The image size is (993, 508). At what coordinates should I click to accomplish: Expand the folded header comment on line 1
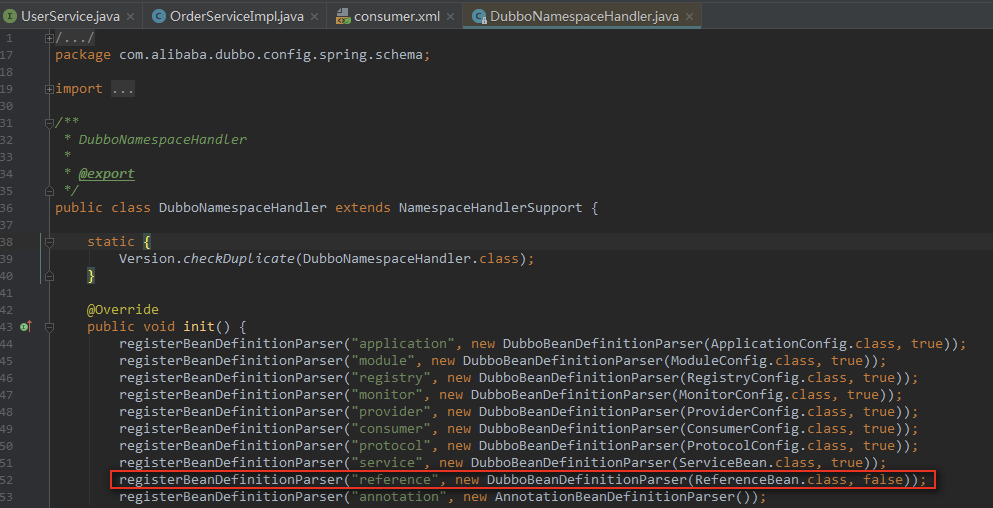point(49,39)
